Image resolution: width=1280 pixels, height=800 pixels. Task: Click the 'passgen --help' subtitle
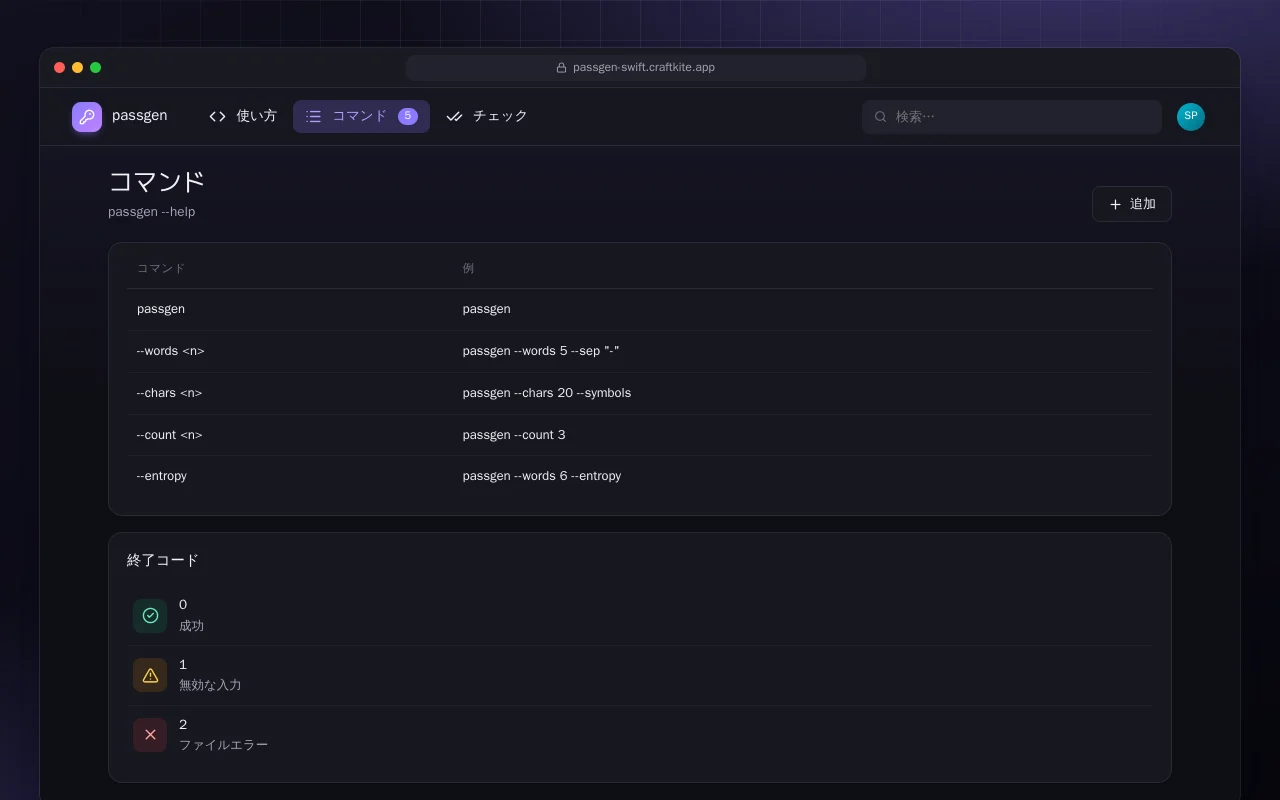tap(152, 212)
